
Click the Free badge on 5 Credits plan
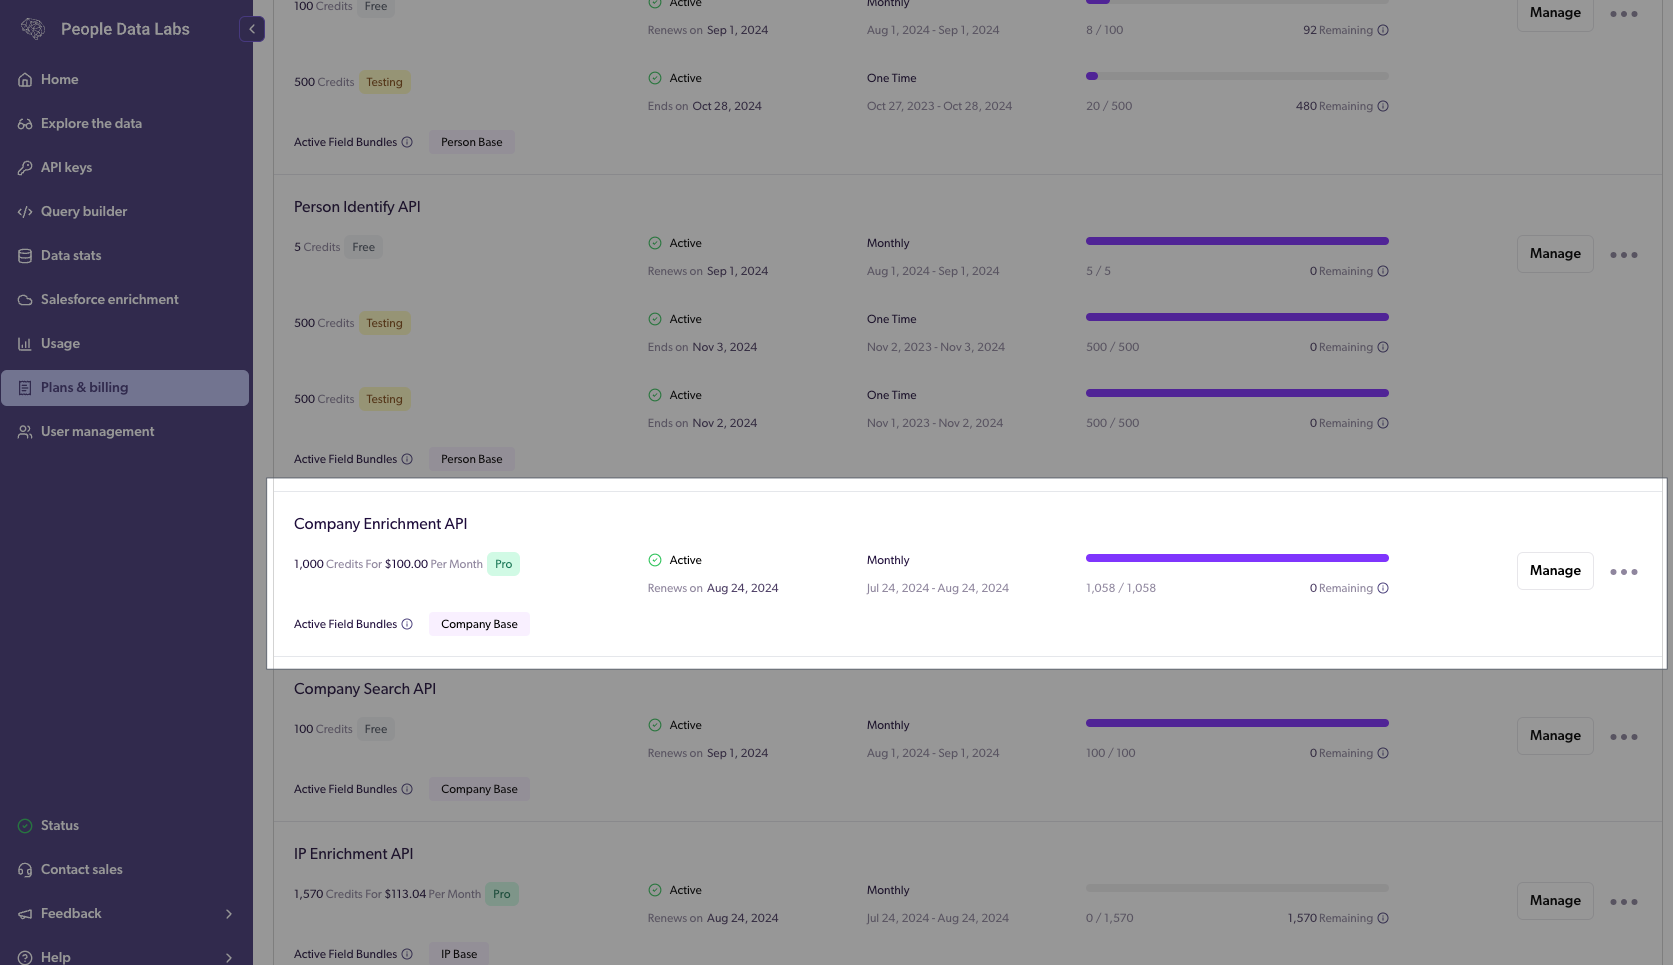(x=363, y=247)
